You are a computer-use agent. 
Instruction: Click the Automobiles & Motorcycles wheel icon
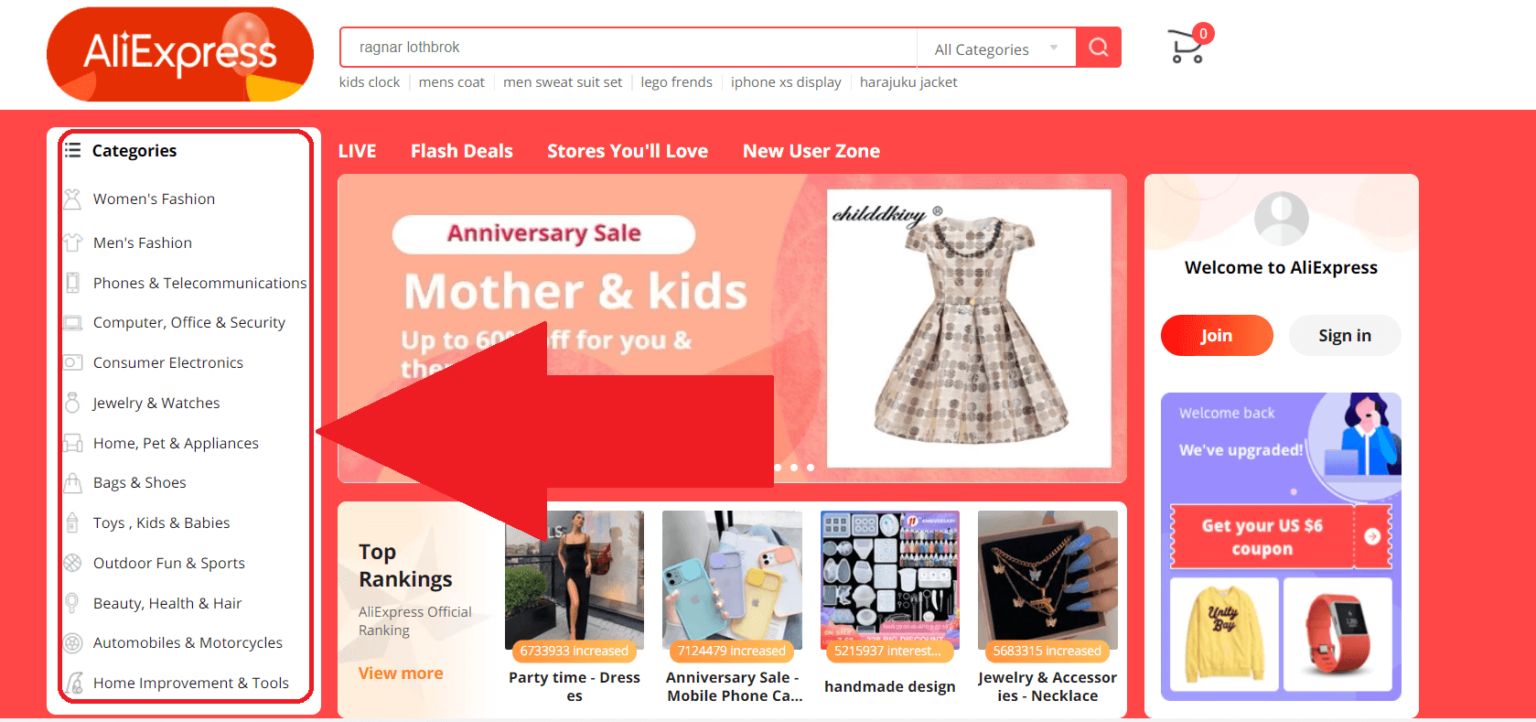72,643
